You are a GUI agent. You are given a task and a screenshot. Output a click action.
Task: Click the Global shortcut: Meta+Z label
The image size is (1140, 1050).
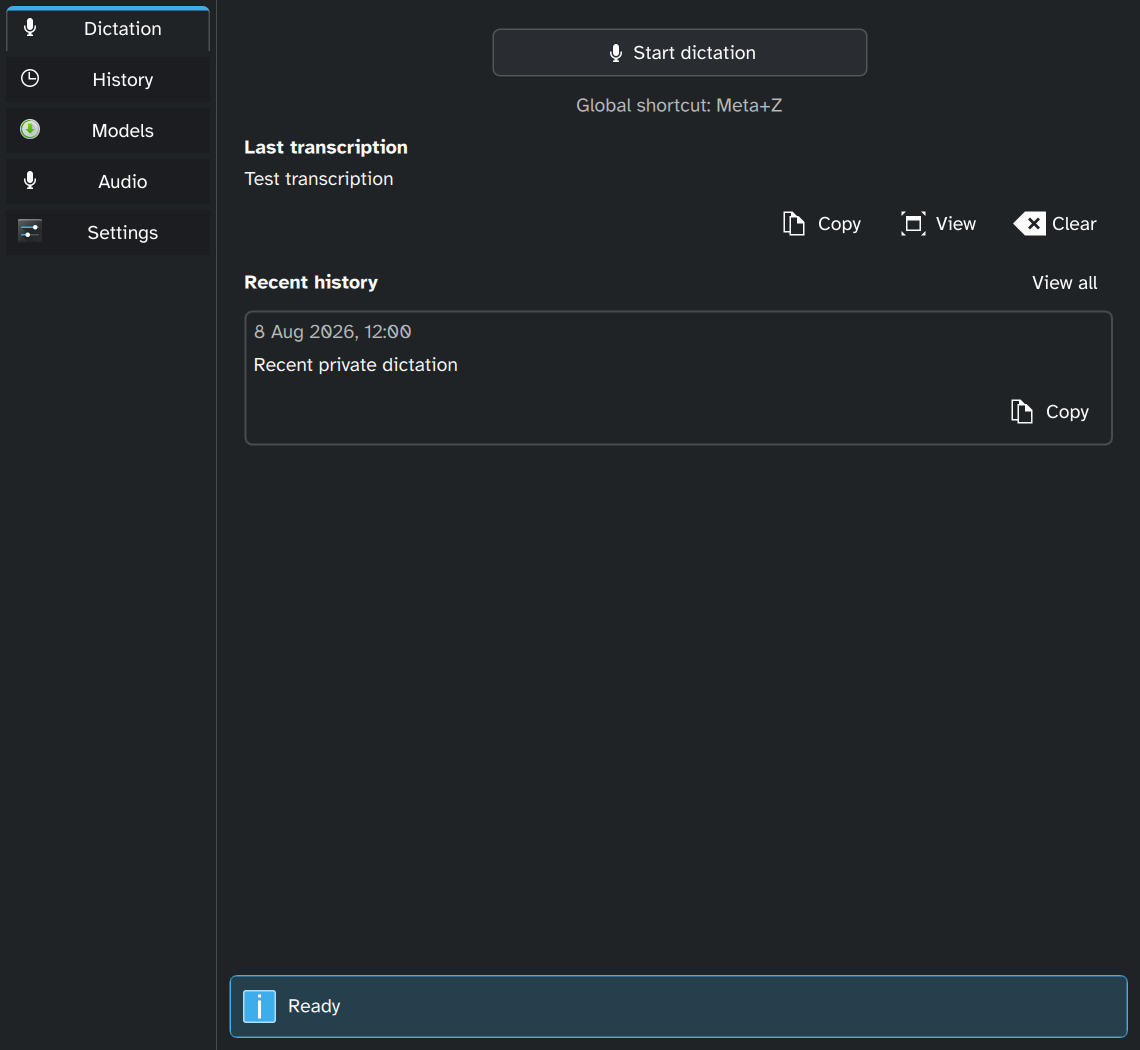coord(679,105)
